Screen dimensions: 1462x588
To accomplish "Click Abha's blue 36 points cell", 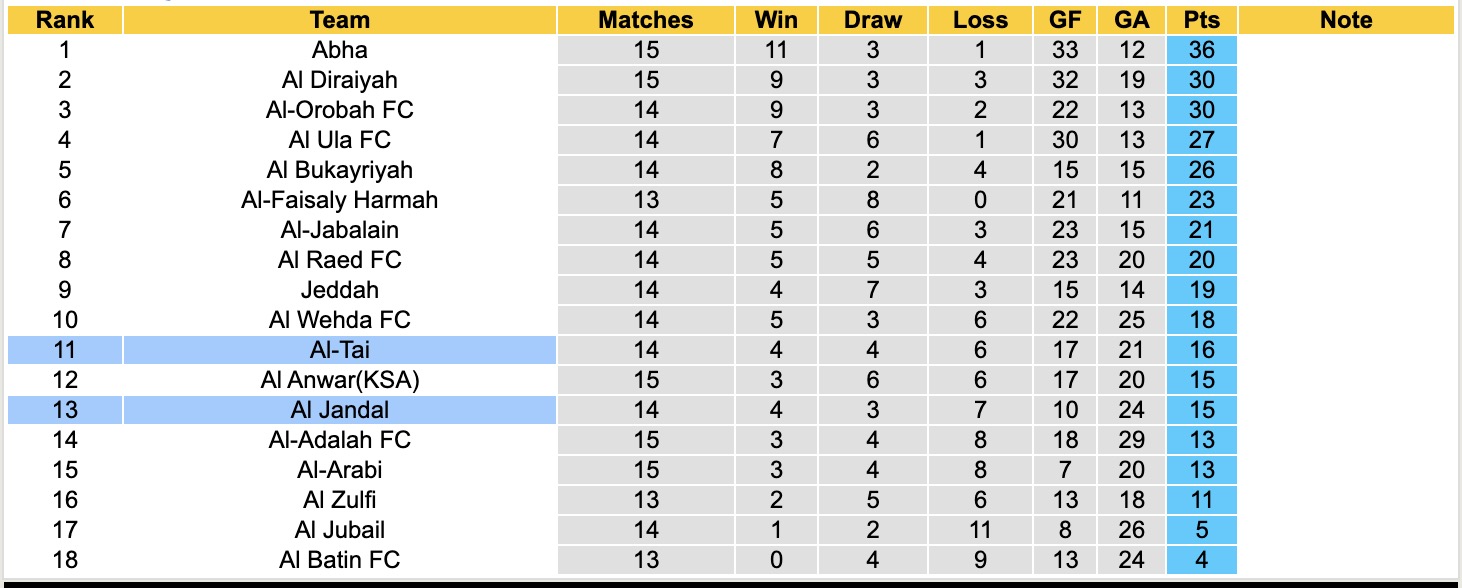I will click(x=1201, y=50).
